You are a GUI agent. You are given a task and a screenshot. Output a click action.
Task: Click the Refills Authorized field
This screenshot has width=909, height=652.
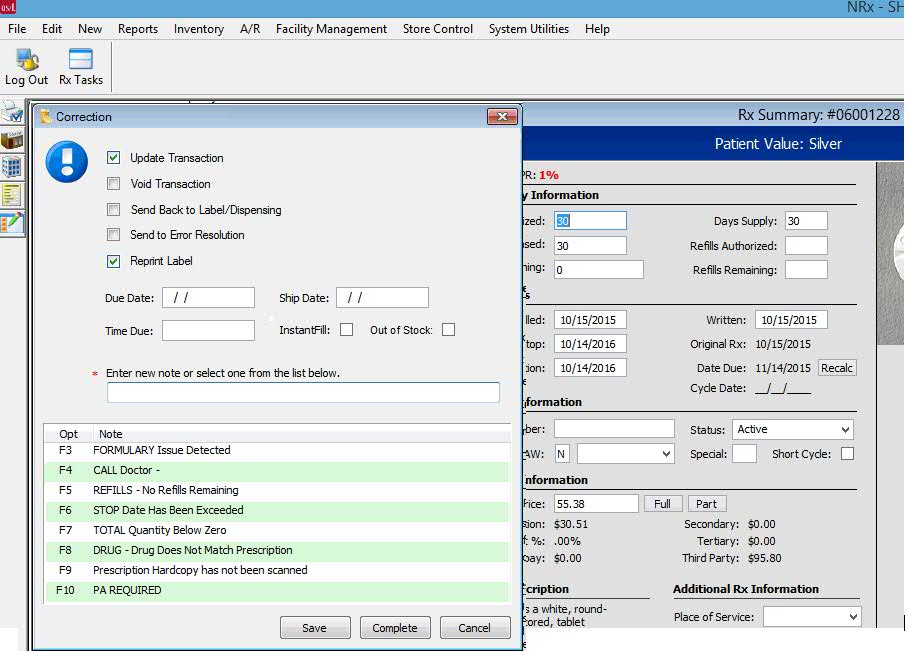click(806, 246)
